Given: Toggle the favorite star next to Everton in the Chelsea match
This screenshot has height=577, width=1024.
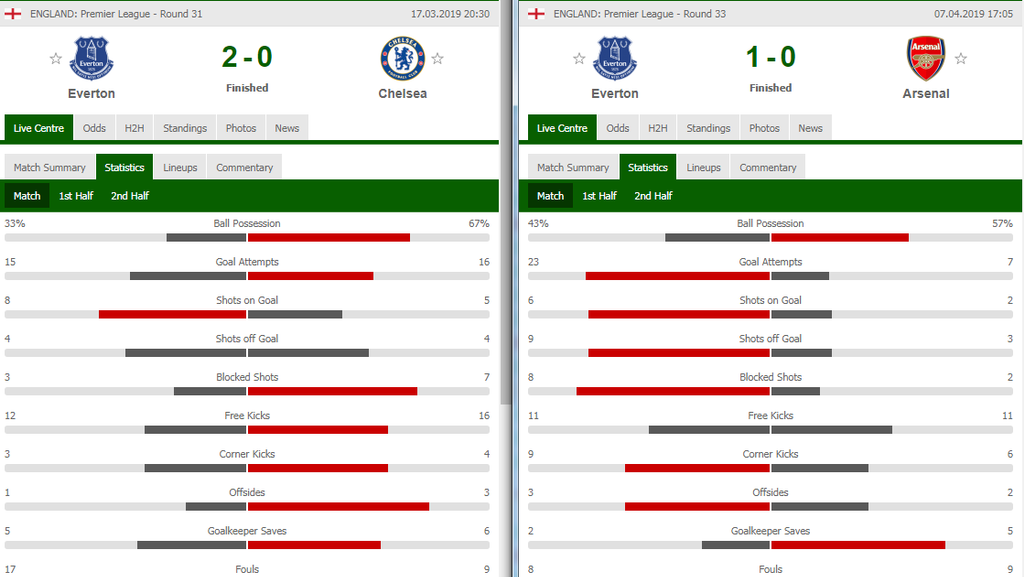Looking at the screenshot, I should pyautogui.click(x=56, y=59).
